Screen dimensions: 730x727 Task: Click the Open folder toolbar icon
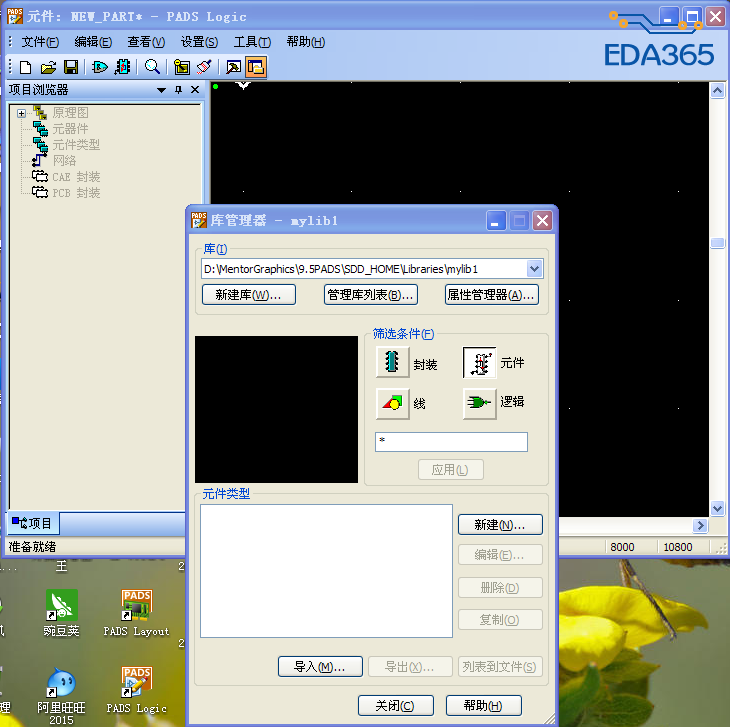[48, 67]
